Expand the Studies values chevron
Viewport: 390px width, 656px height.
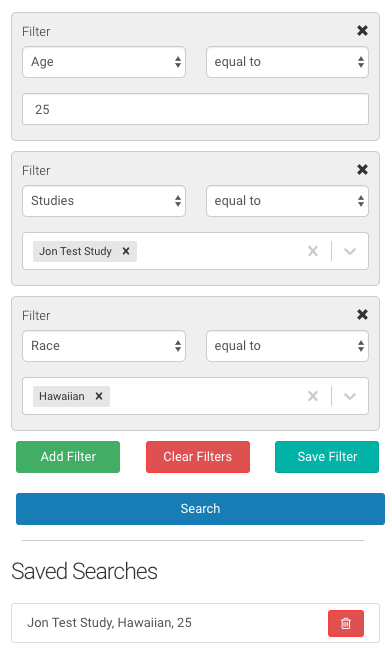(x=350, y=251)
